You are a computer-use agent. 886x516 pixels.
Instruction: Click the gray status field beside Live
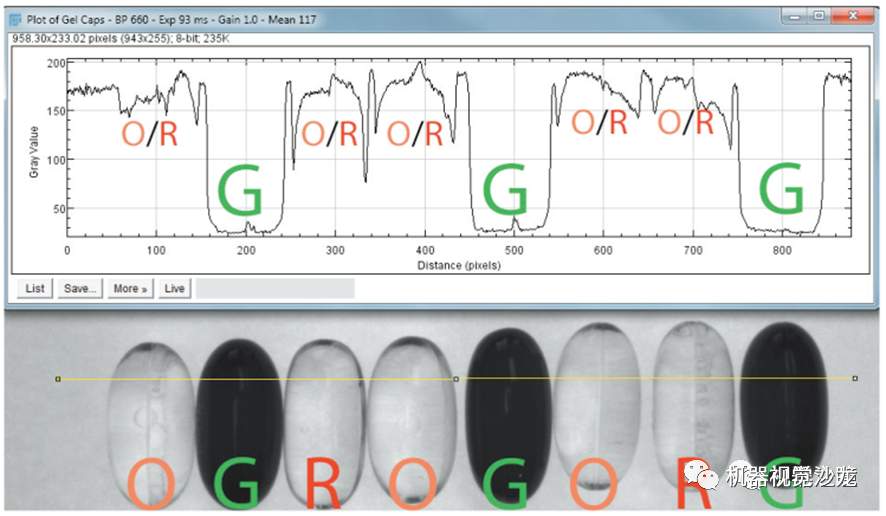point(275,288)
